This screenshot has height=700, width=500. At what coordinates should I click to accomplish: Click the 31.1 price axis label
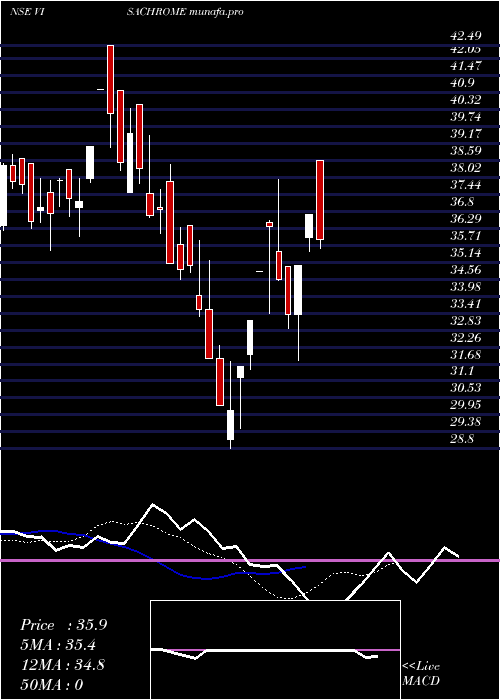pyautogui.click(x=462, y=371)
